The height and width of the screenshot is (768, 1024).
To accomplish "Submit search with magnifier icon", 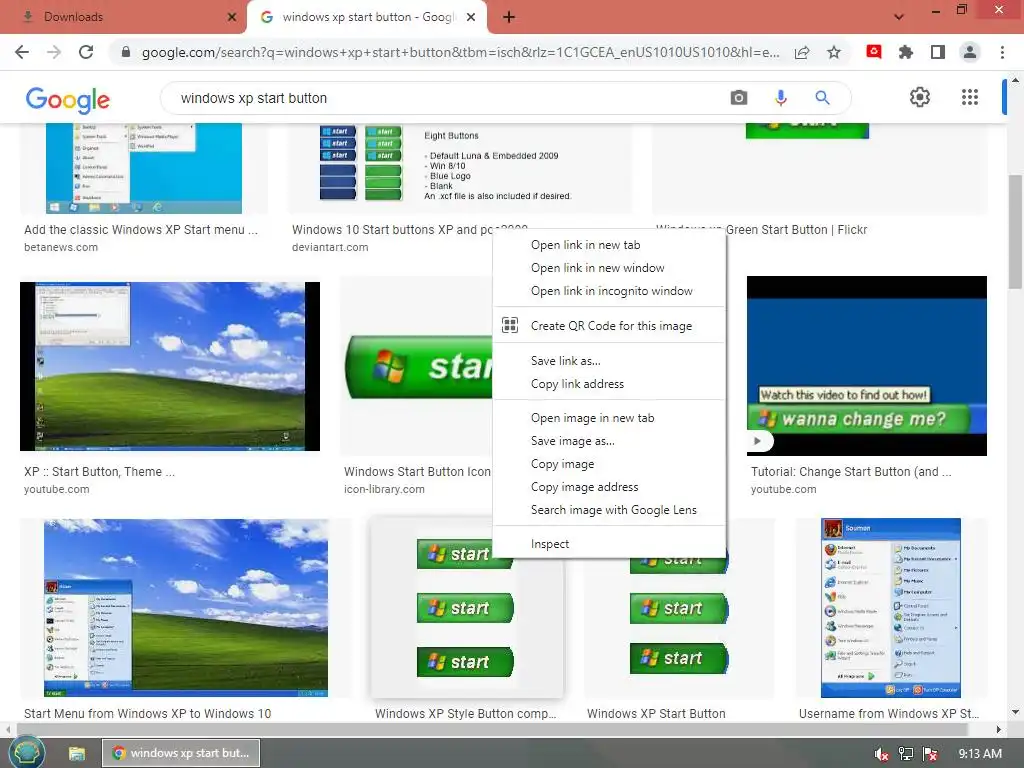I will point(822,98).
